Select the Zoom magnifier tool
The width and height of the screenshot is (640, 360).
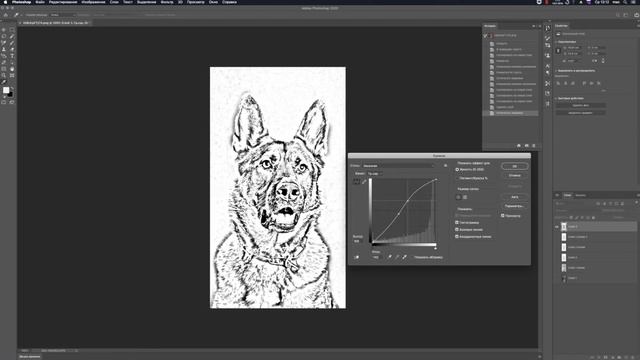pyautogui.click(x=4, y=75)
